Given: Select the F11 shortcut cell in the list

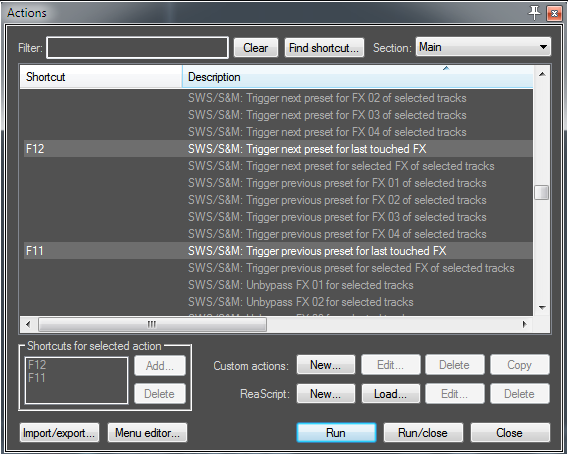Looking at the screenshot, I should point(35,251).
